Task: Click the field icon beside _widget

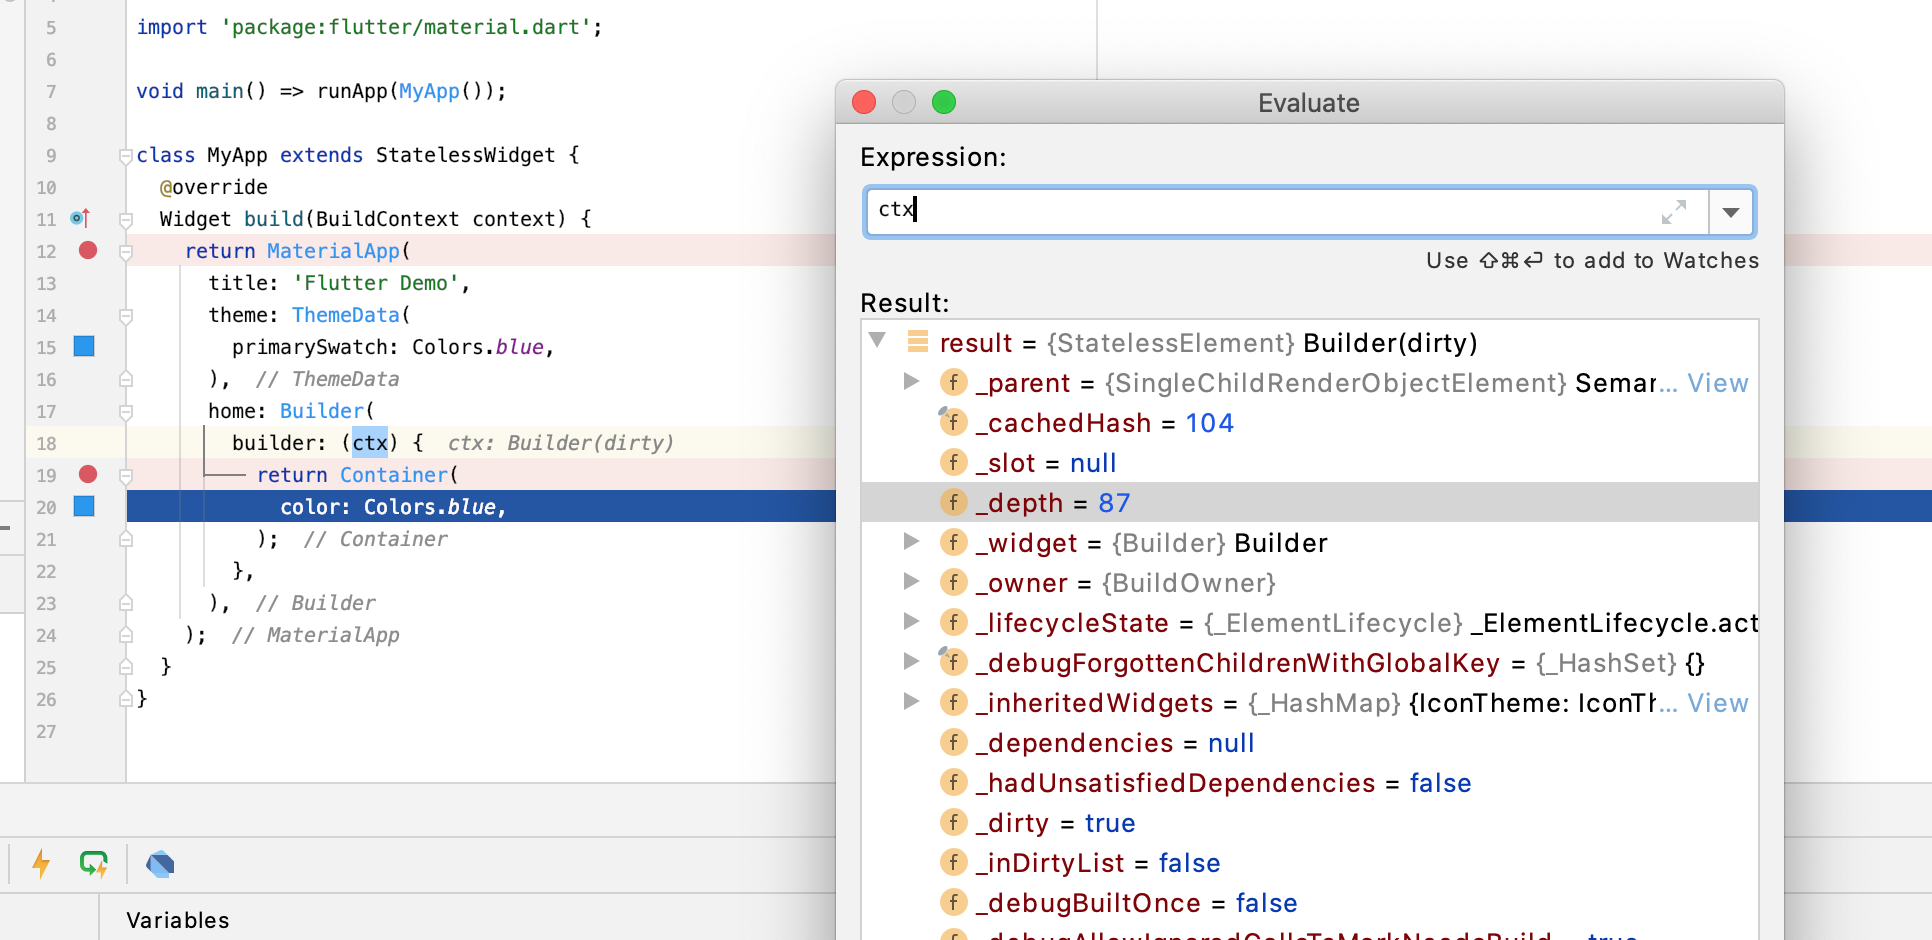Action: point(954,542)
